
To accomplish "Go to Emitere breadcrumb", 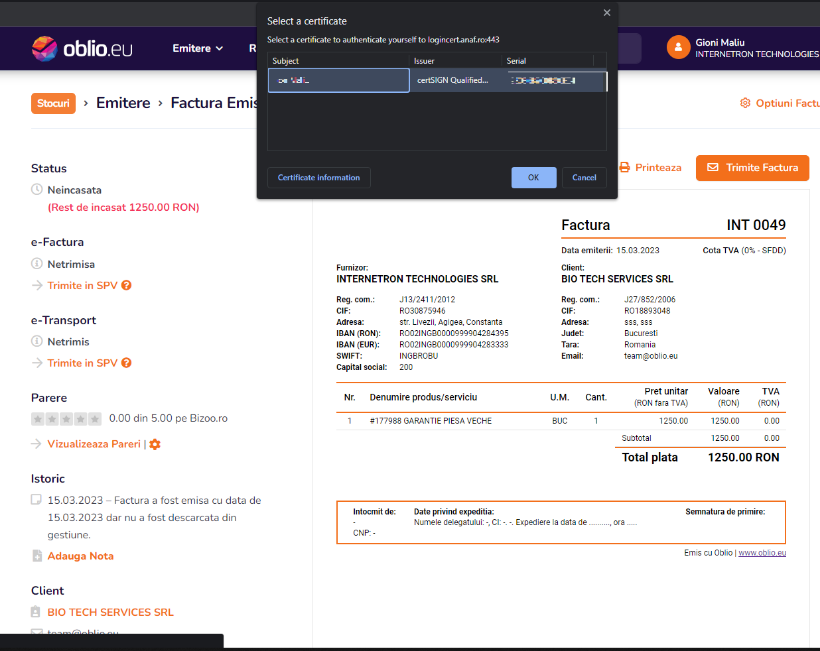I will (123, 103).
